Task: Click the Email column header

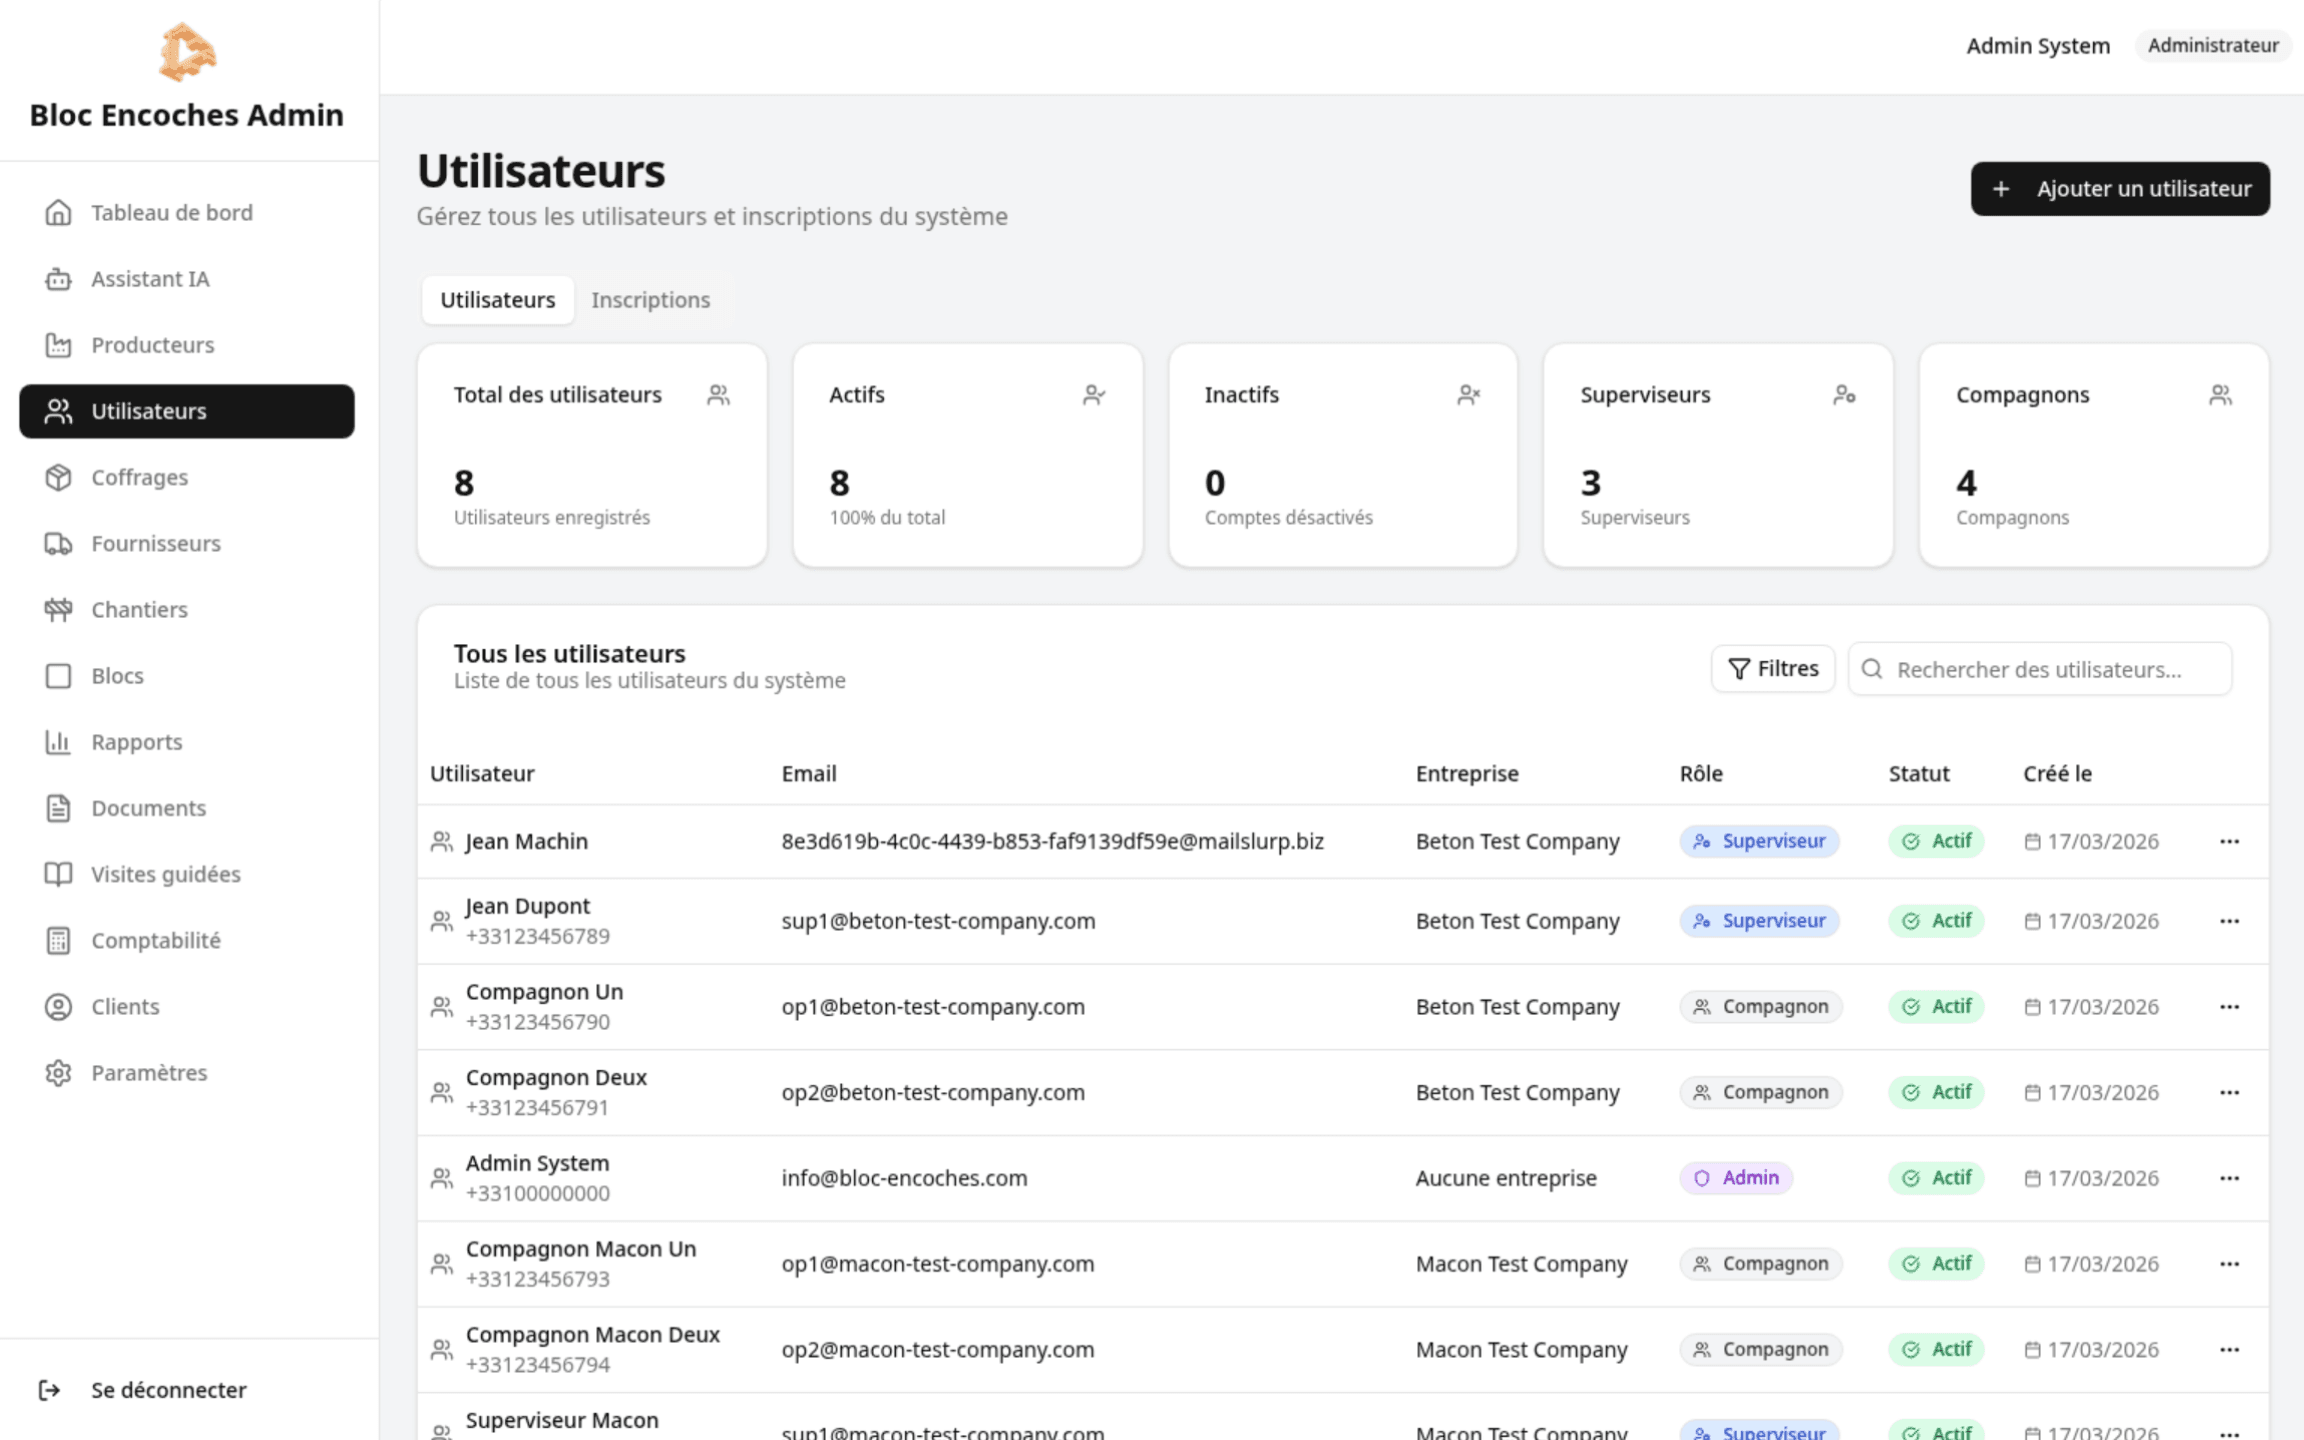Action: 809,773
